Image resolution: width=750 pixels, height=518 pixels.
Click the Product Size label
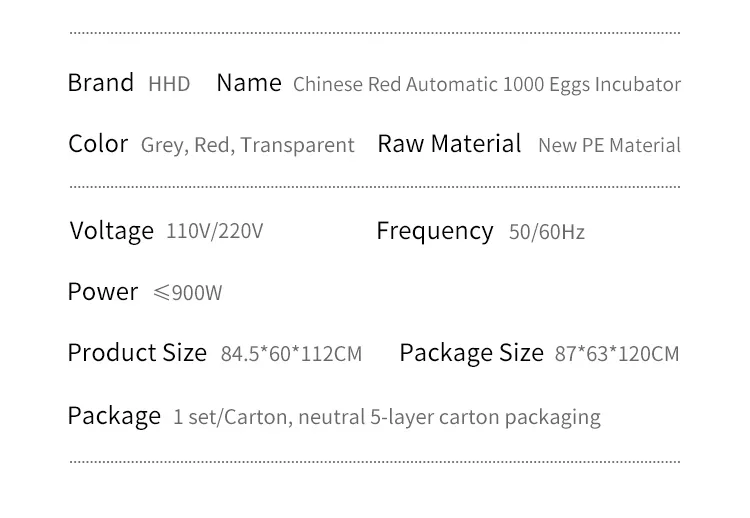pos(137,353)
